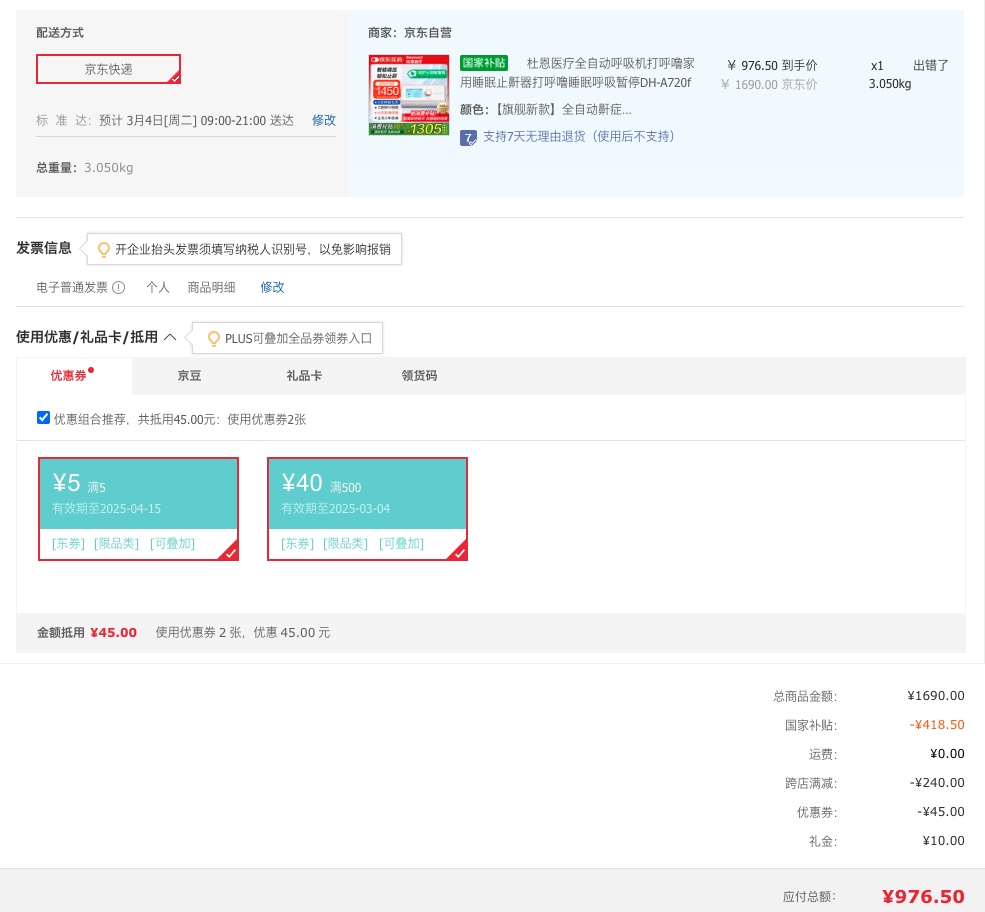Uncheck the 优惠组合推荐 checkbox
Viewport: 985px width, 912px height.
click(x=43, y=418)
